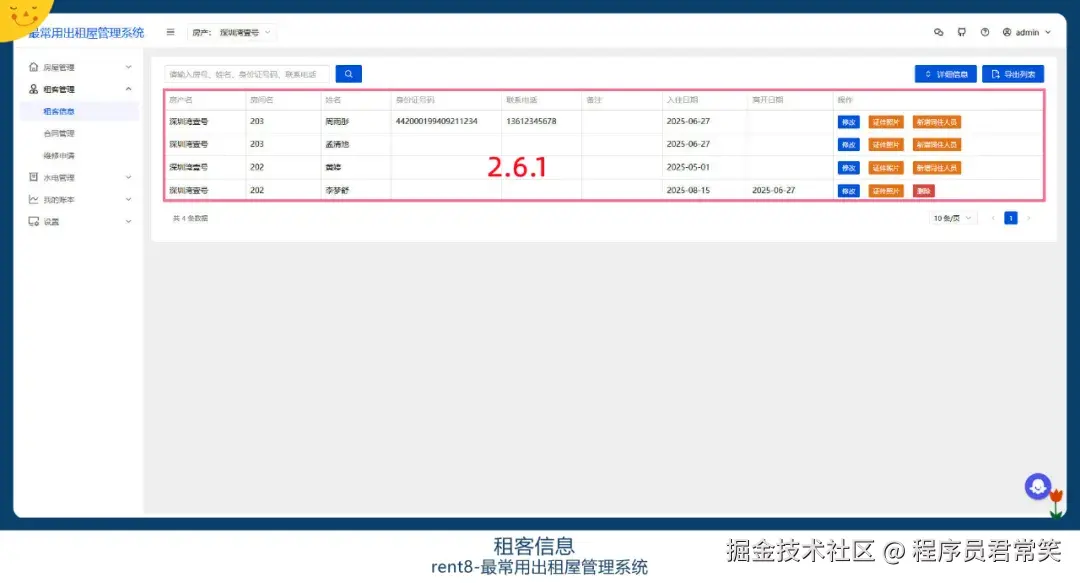
Task: Click the admin avatar icon
Action: tap(1007, 31)
